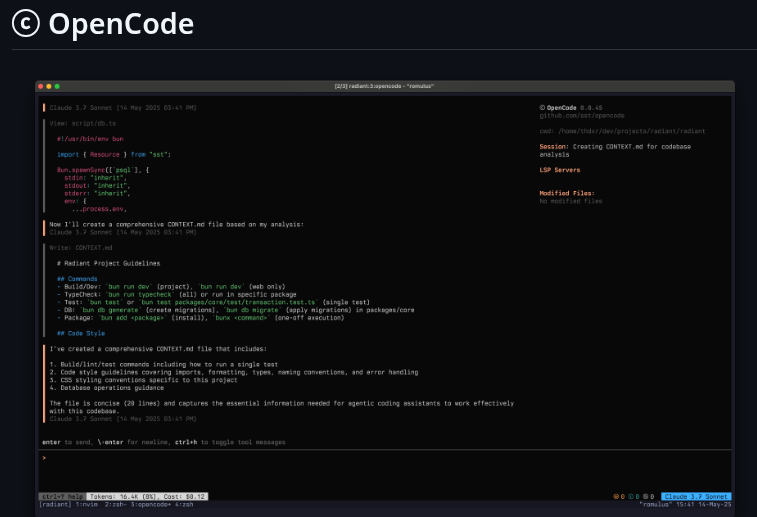Click the OpenCode copyright-circle logo in the page heading
The image size is (757, 517).
(26, 23)
